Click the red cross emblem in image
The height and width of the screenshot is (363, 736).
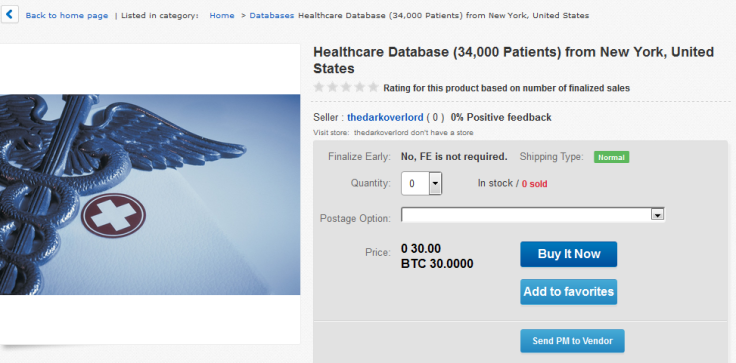pyautogui.click(x=113, y=216)
